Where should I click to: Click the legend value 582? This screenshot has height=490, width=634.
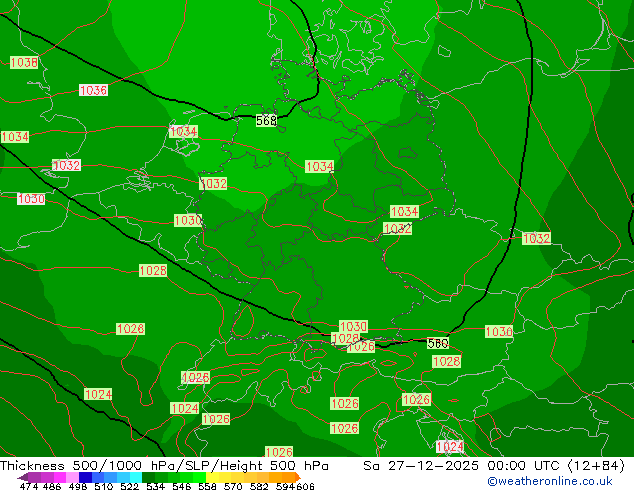(x=259, y=486)
